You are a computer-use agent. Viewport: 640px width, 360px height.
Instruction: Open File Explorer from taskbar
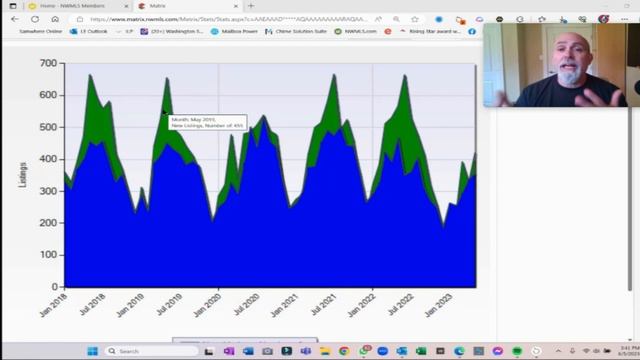[x=325, y=351]
